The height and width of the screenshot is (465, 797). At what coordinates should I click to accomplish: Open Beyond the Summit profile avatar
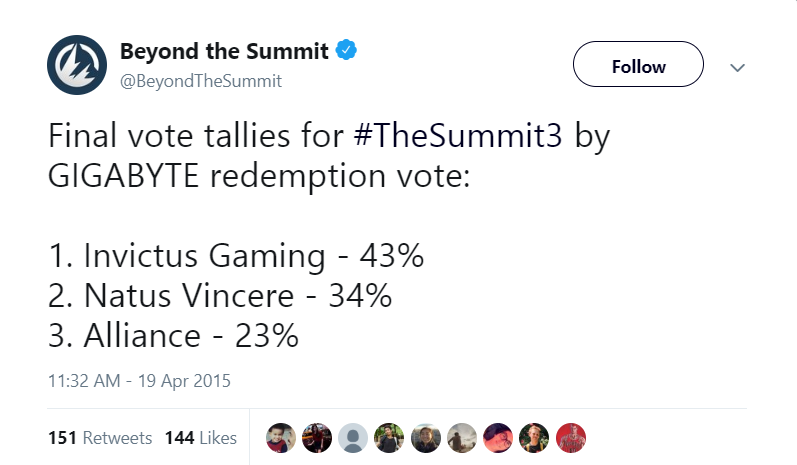tap(77, 65)
